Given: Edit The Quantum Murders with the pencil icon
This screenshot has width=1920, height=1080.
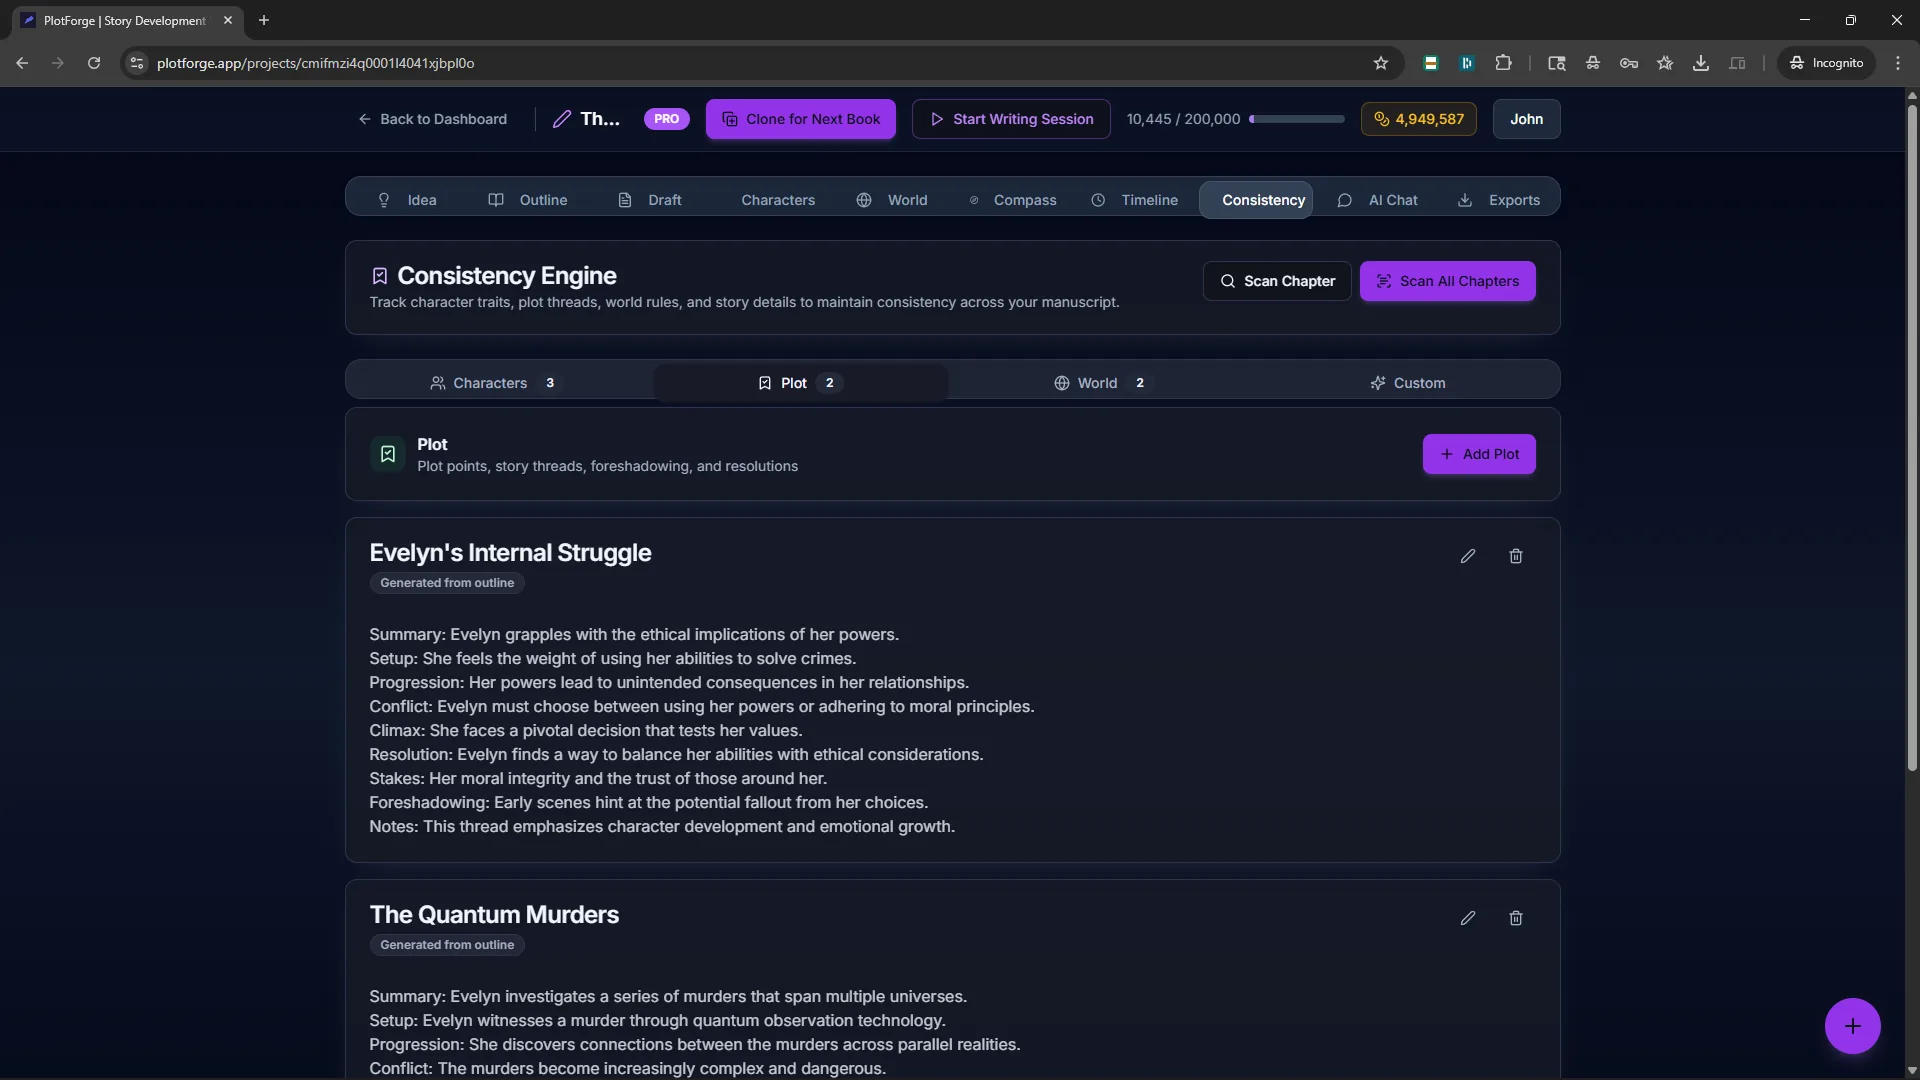Looking at the screenshot, I should [x=1468, y=918].
